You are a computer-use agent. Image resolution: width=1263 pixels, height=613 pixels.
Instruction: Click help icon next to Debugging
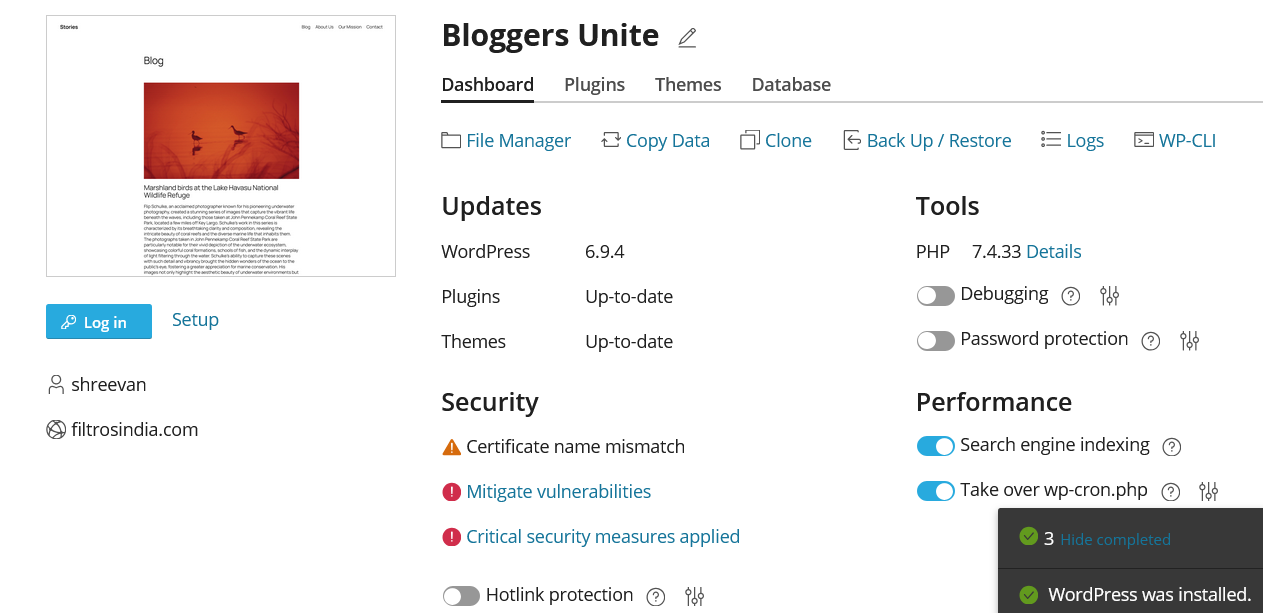click(x=1070, y=296)
